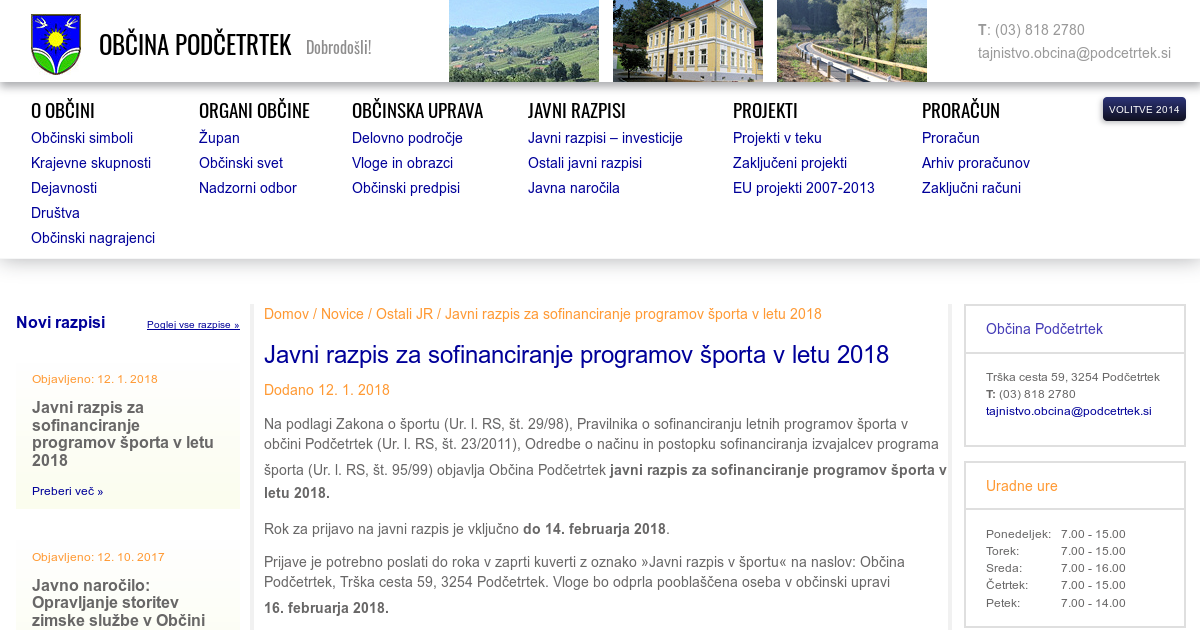Click Novice in the breadcrumb

(x=342, y=314)
